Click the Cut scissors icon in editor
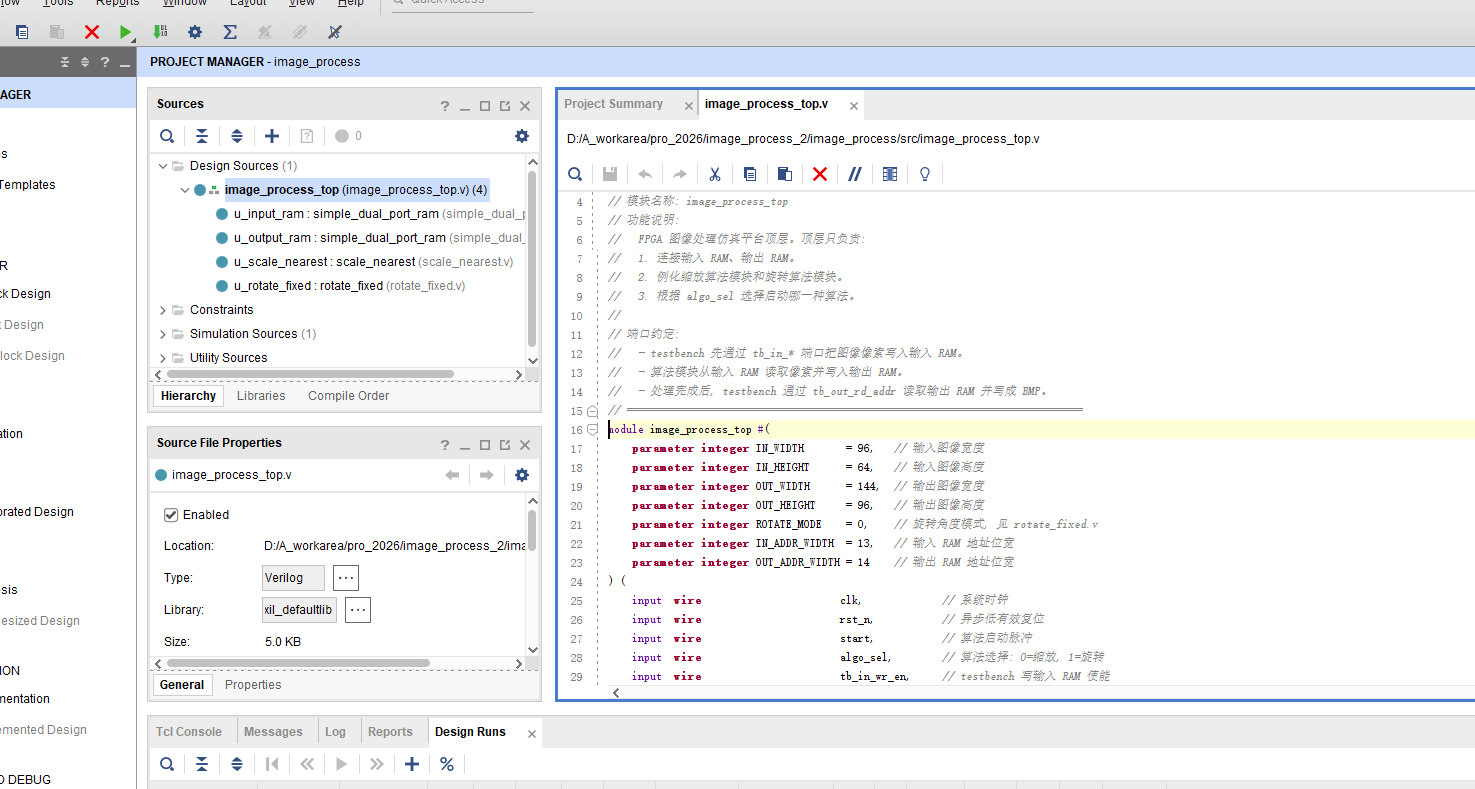 [715, 174]
